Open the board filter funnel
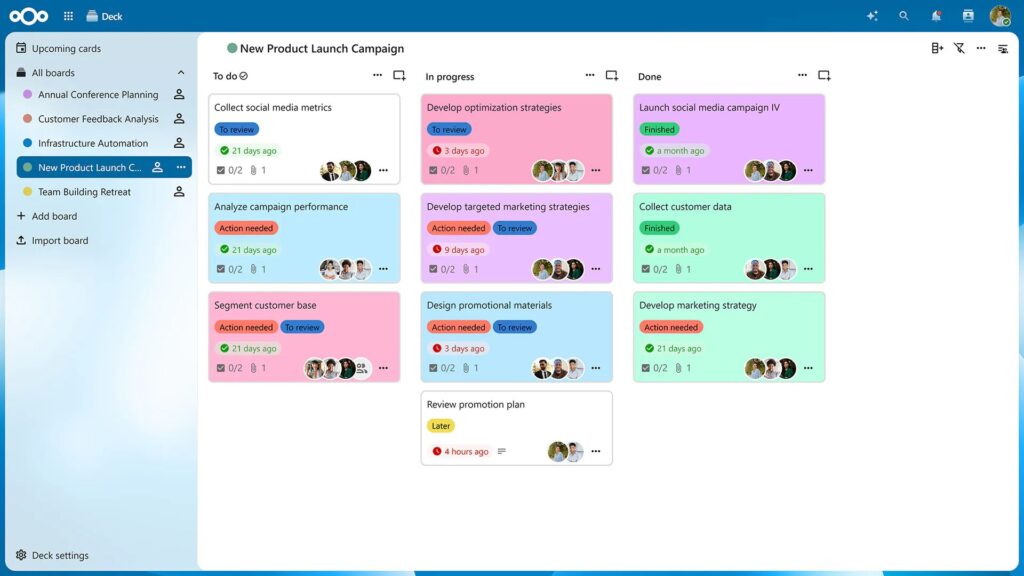This screenshot has width=1024, height=576. [x=959, y=48]
